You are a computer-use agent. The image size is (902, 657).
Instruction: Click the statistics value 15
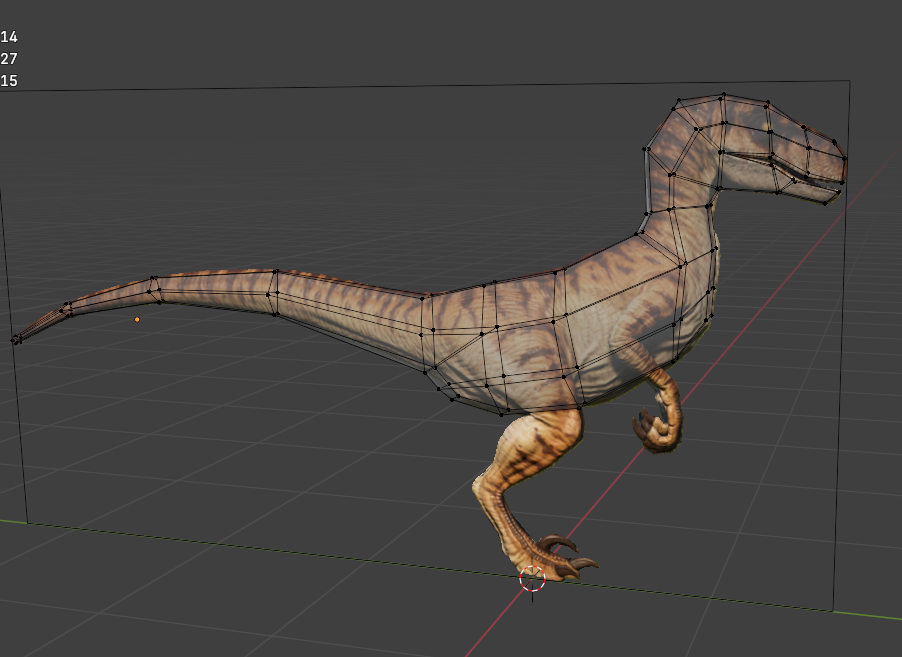pos(9,81)
